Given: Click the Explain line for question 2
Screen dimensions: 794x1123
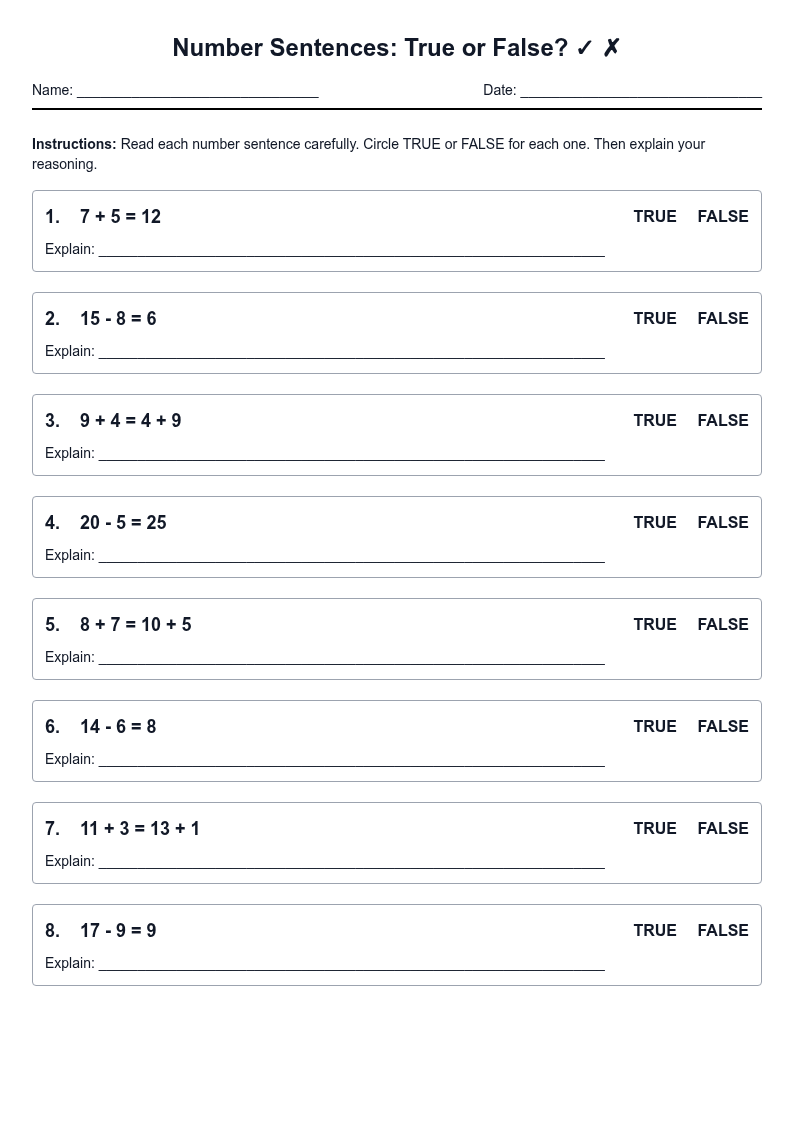Looking at the screenshot, I should pos(352,352).
